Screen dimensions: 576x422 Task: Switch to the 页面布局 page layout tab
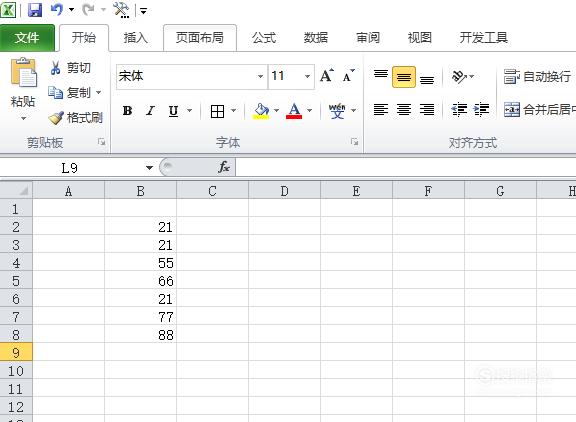[x=199, y=37]
